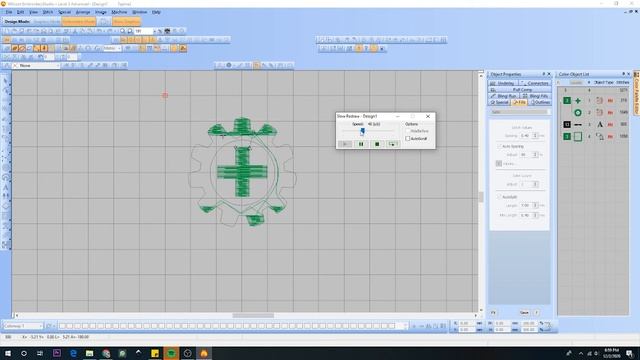Open the Bling Run tab

click(x=503, y=96)
